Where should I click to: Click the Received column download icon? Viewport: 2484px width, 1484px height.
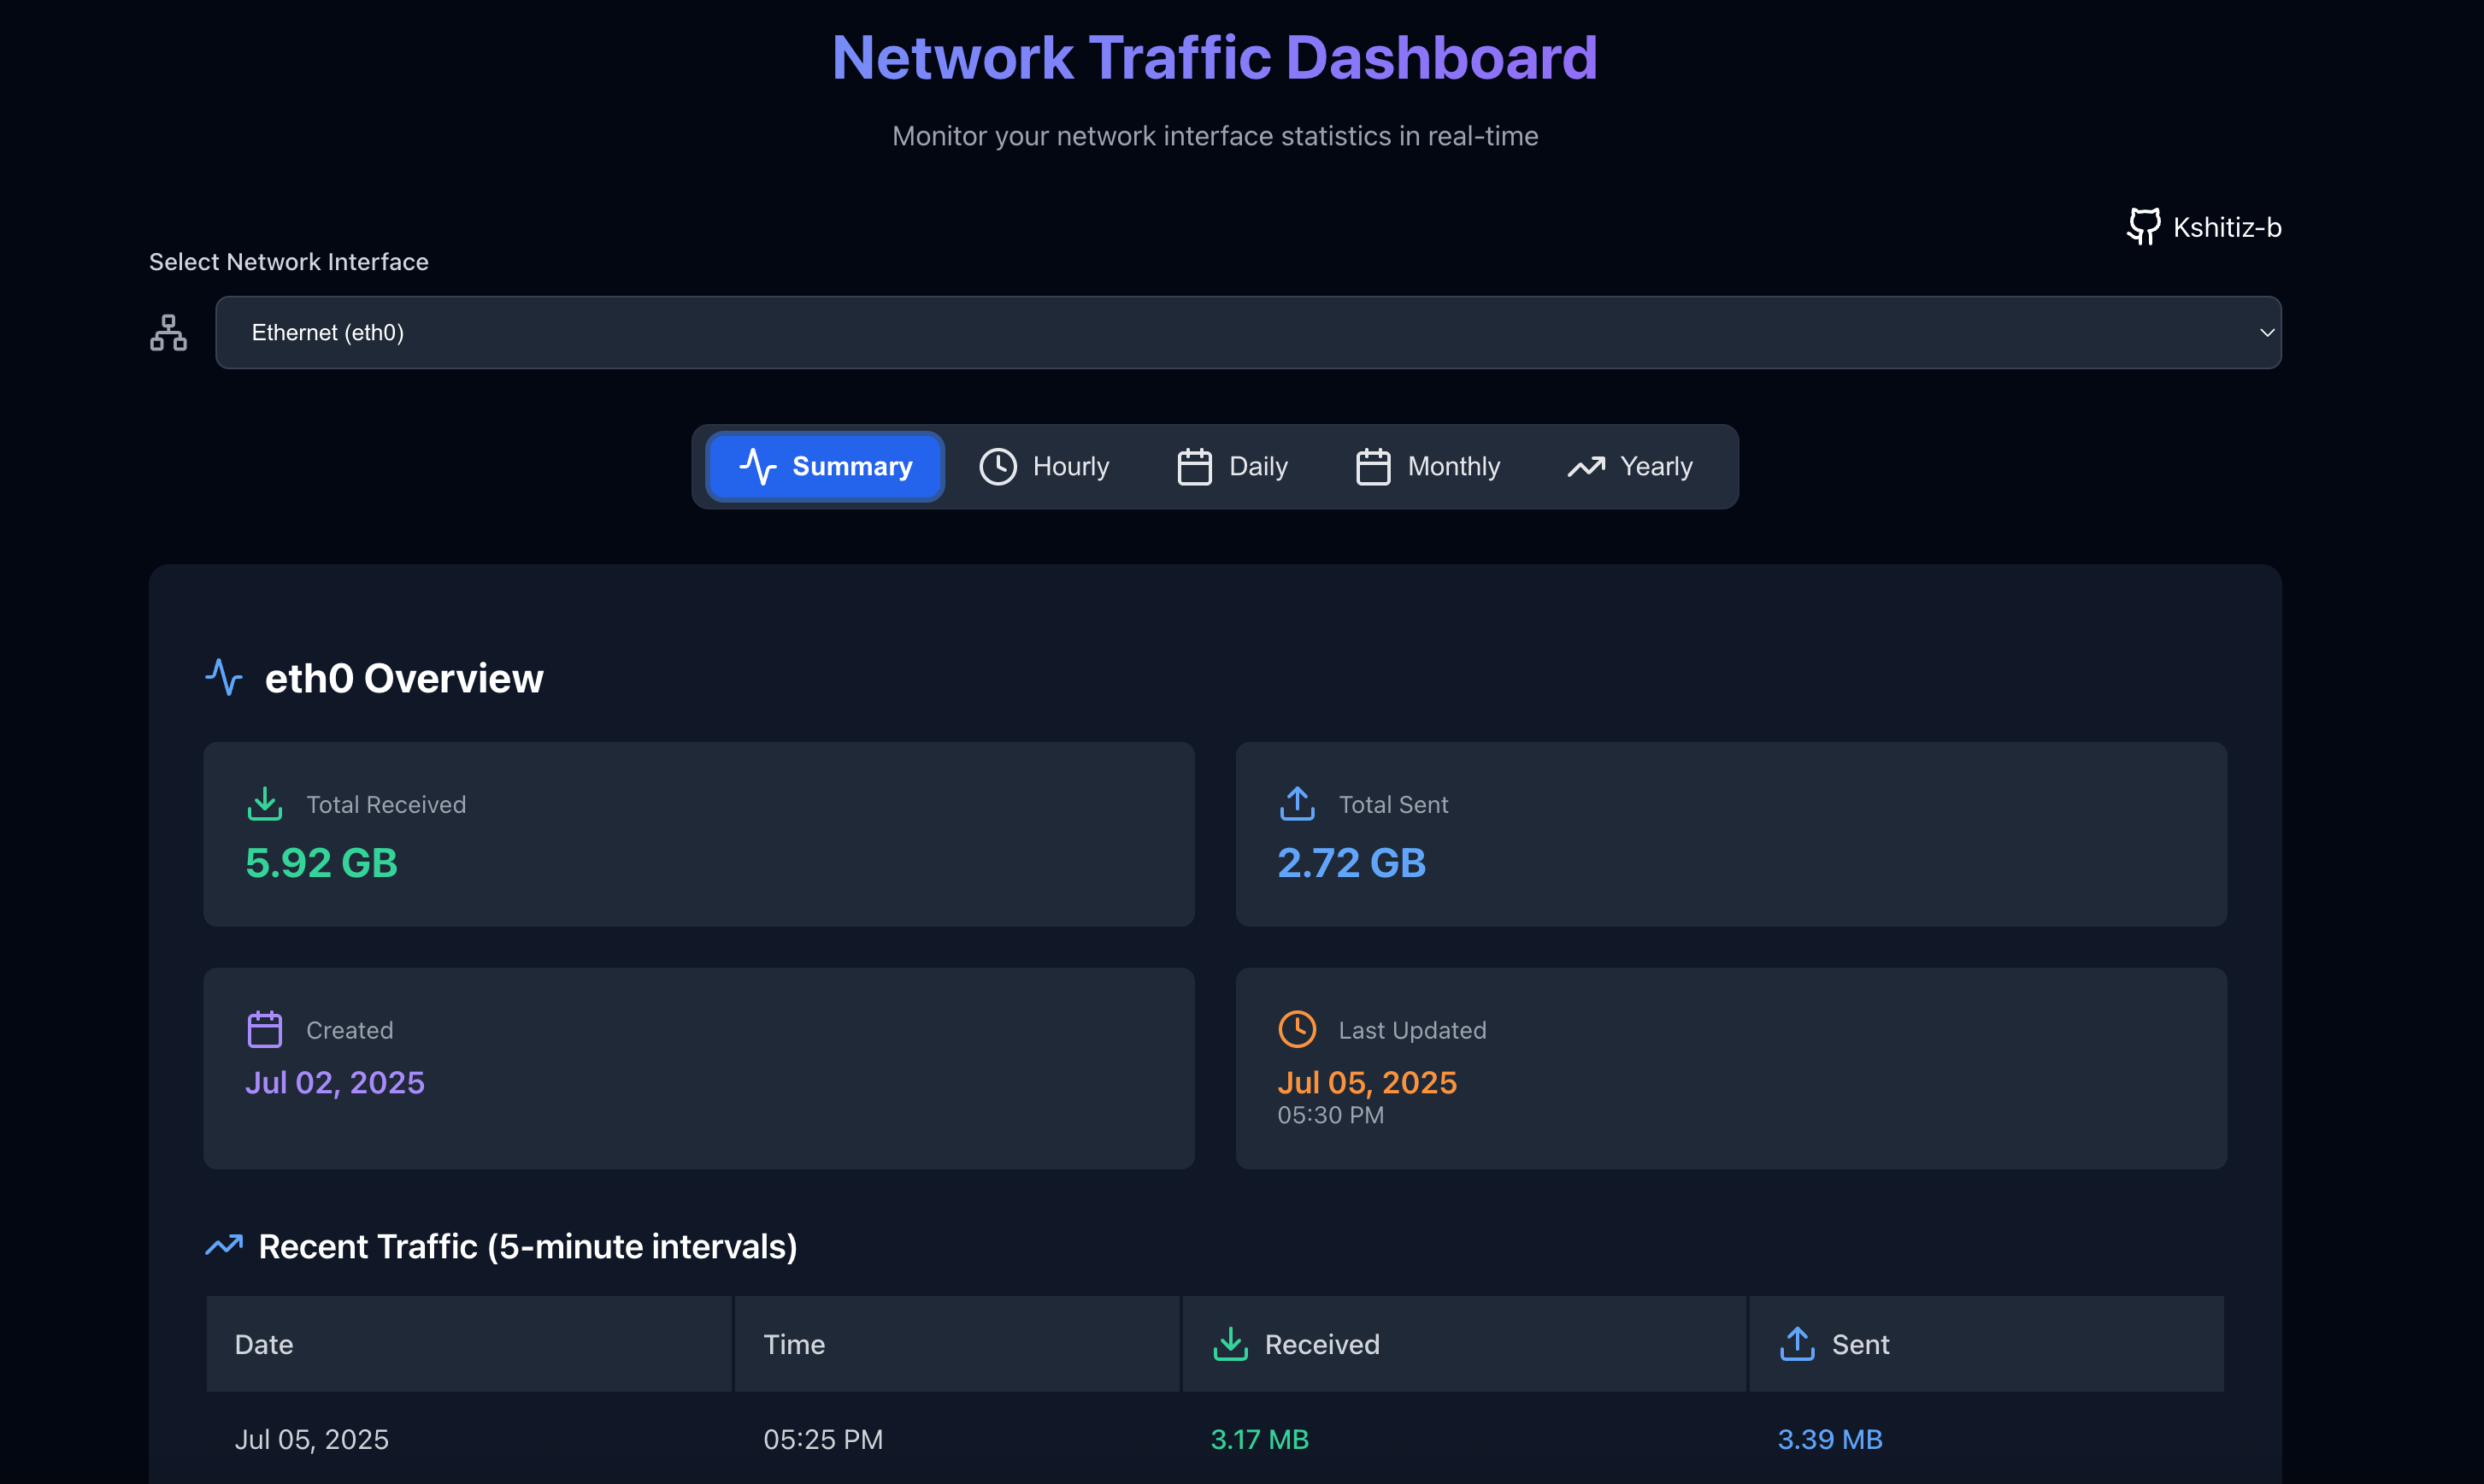click(x=1230, y=1344)
